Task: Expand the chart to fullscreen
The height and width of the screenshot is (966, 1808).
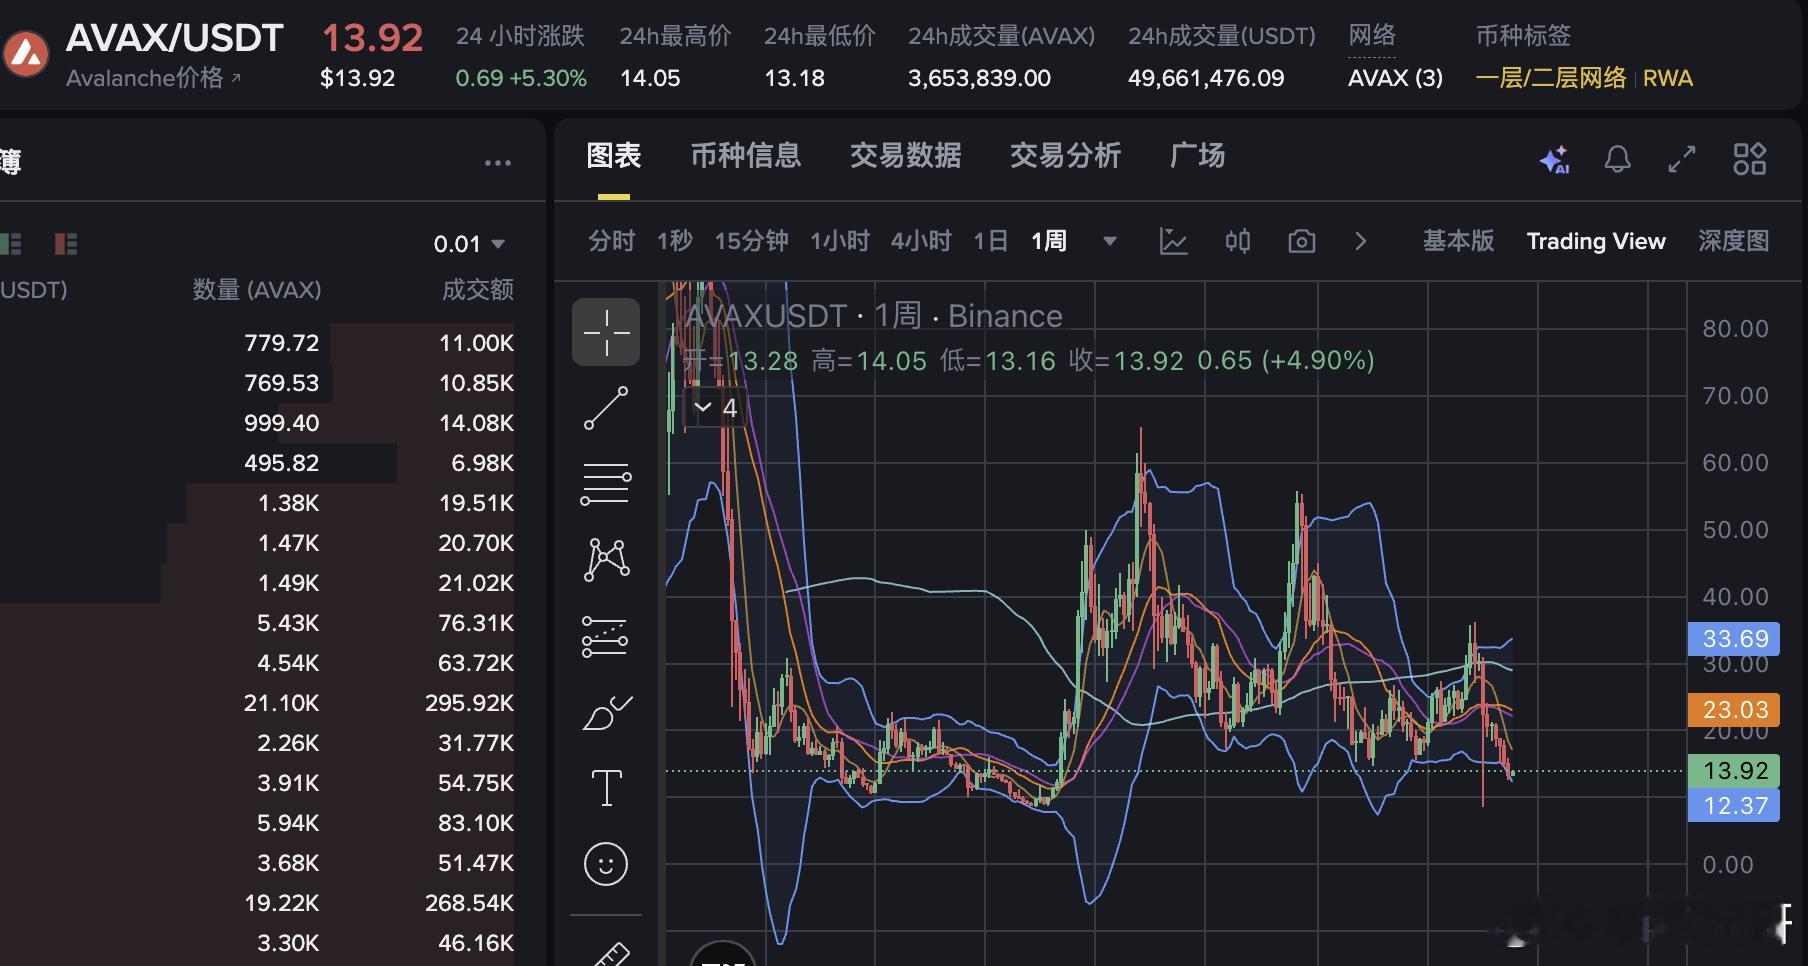Action: pyautogui.click(x=1682, y=158)
